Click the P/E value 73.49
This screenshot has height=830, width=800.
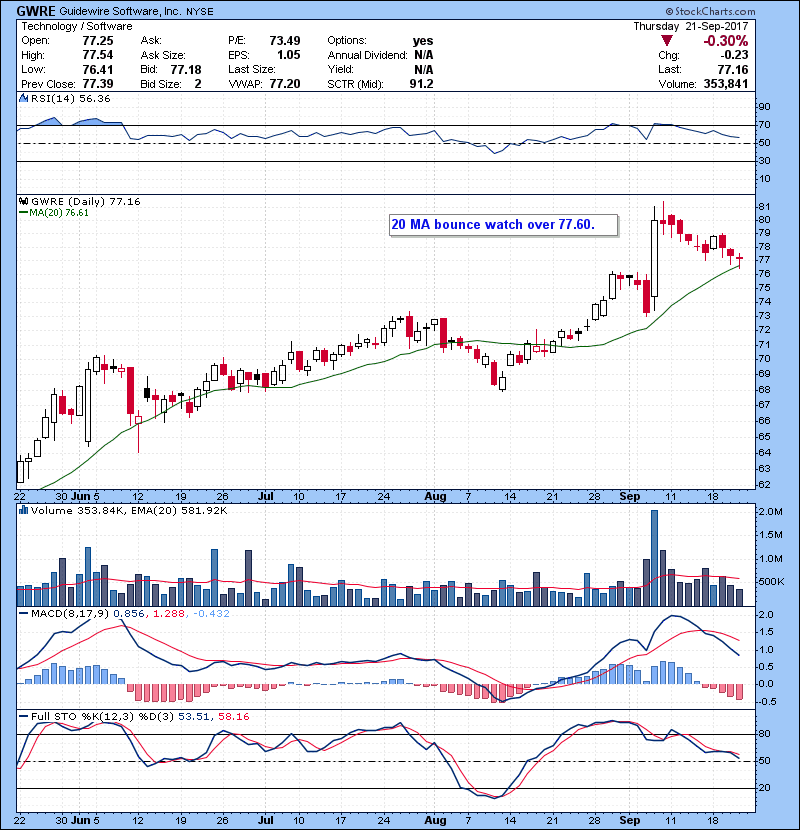coord(285,41)
